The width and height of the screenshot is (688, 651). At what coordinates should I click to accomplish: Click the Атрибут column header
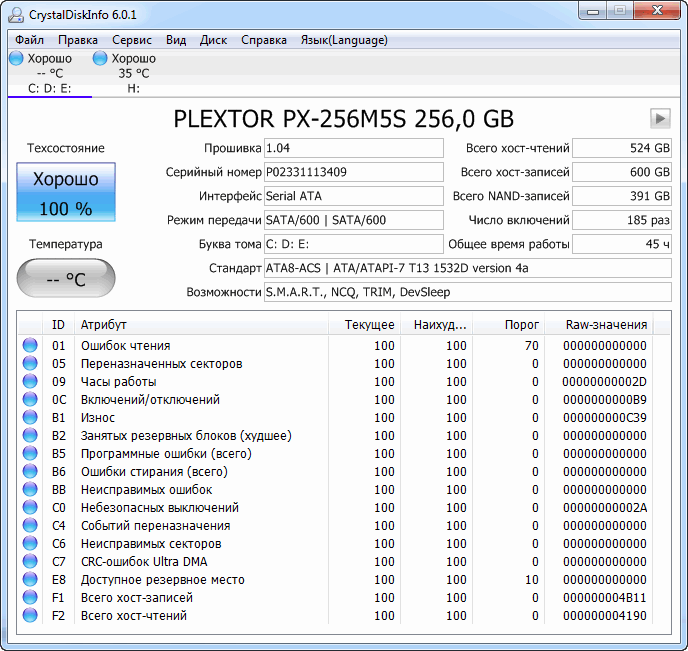point(201,325)
